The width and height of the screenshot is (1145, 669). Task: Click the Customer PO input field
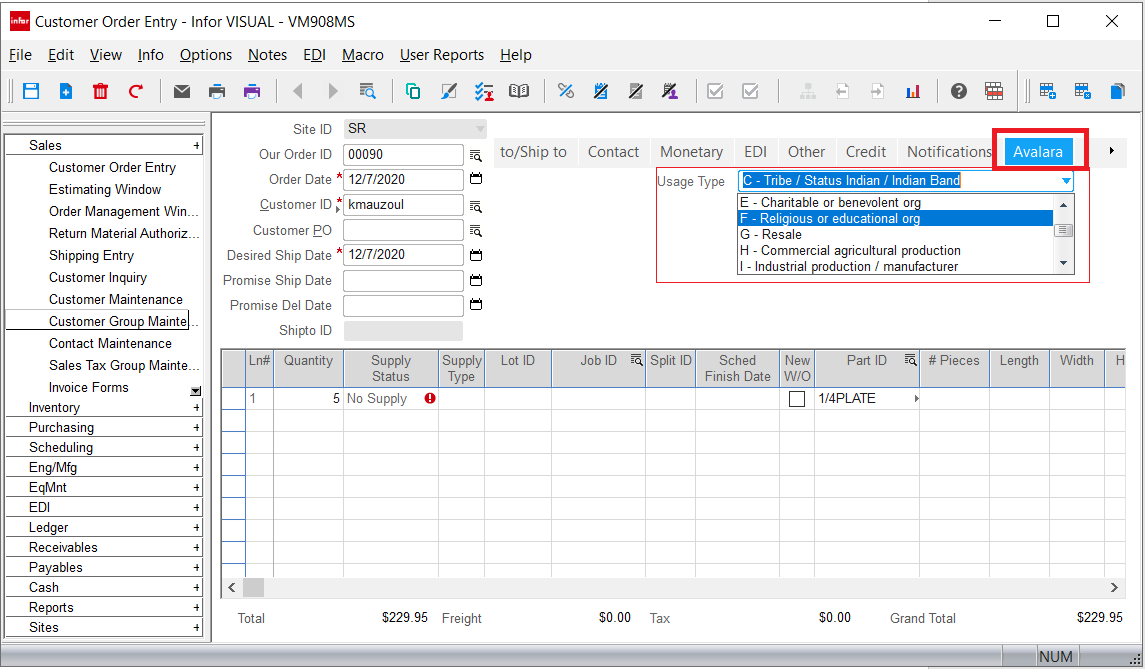403,230
